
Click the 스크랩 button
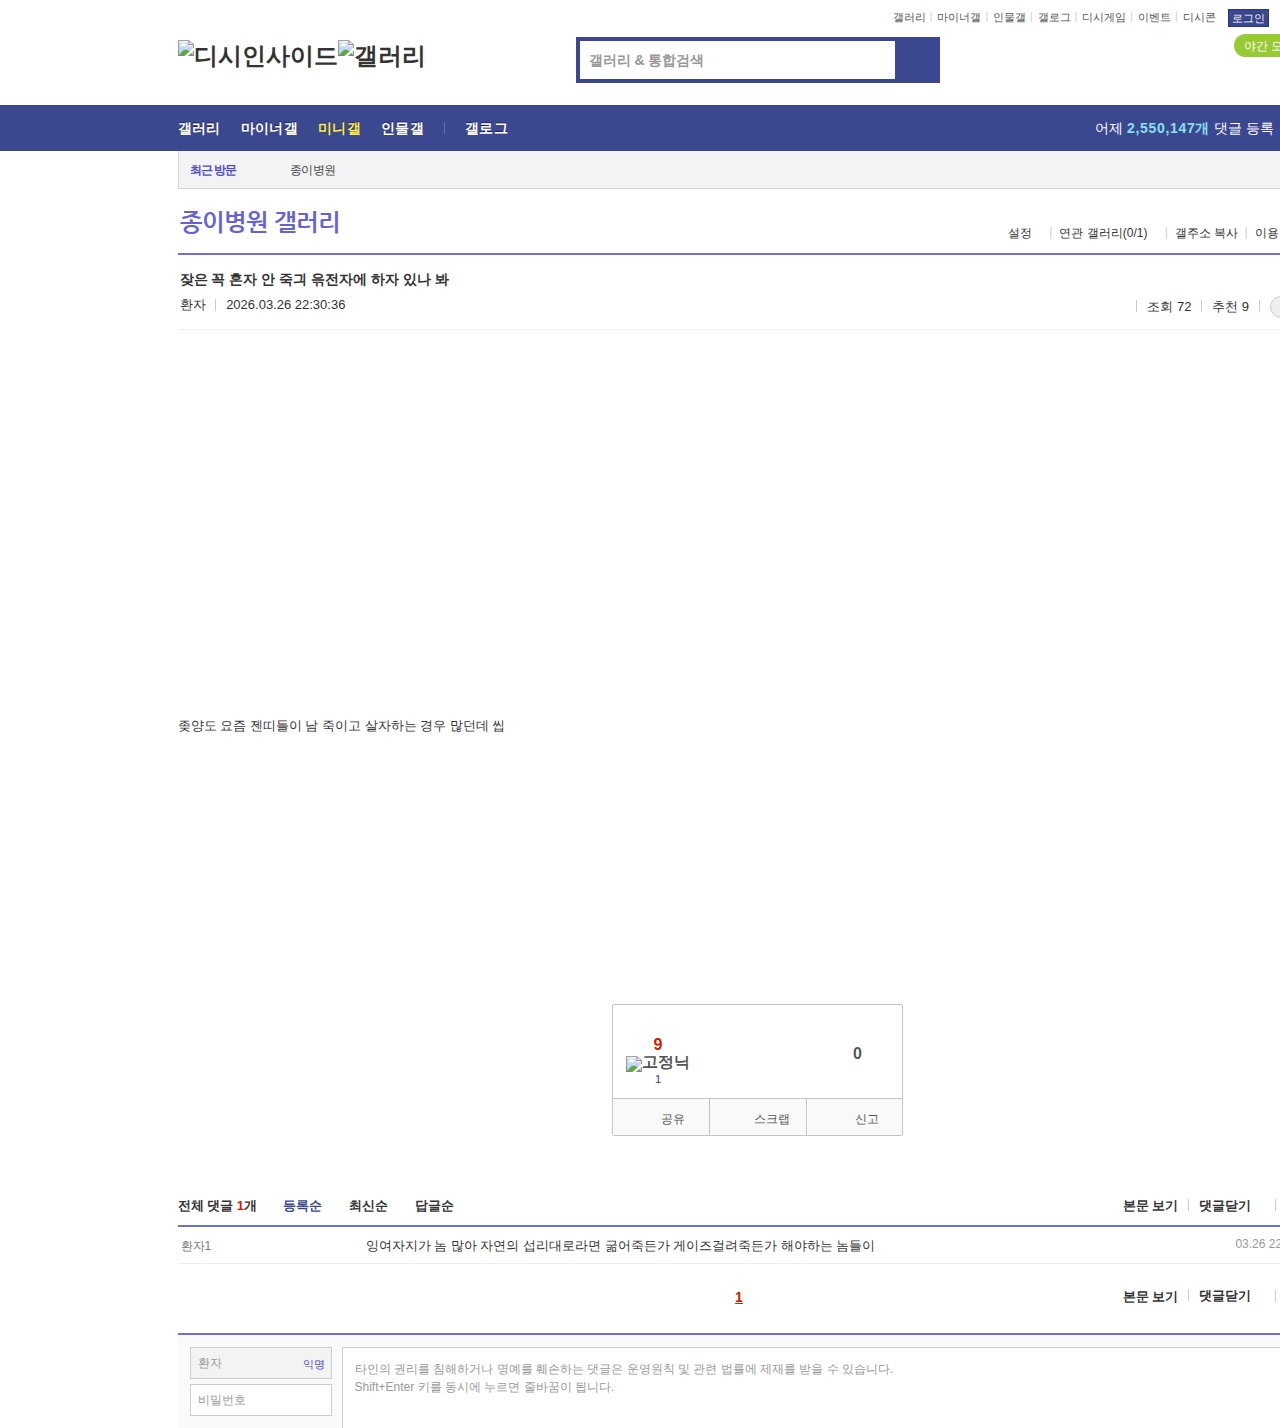click(758, 1118)
